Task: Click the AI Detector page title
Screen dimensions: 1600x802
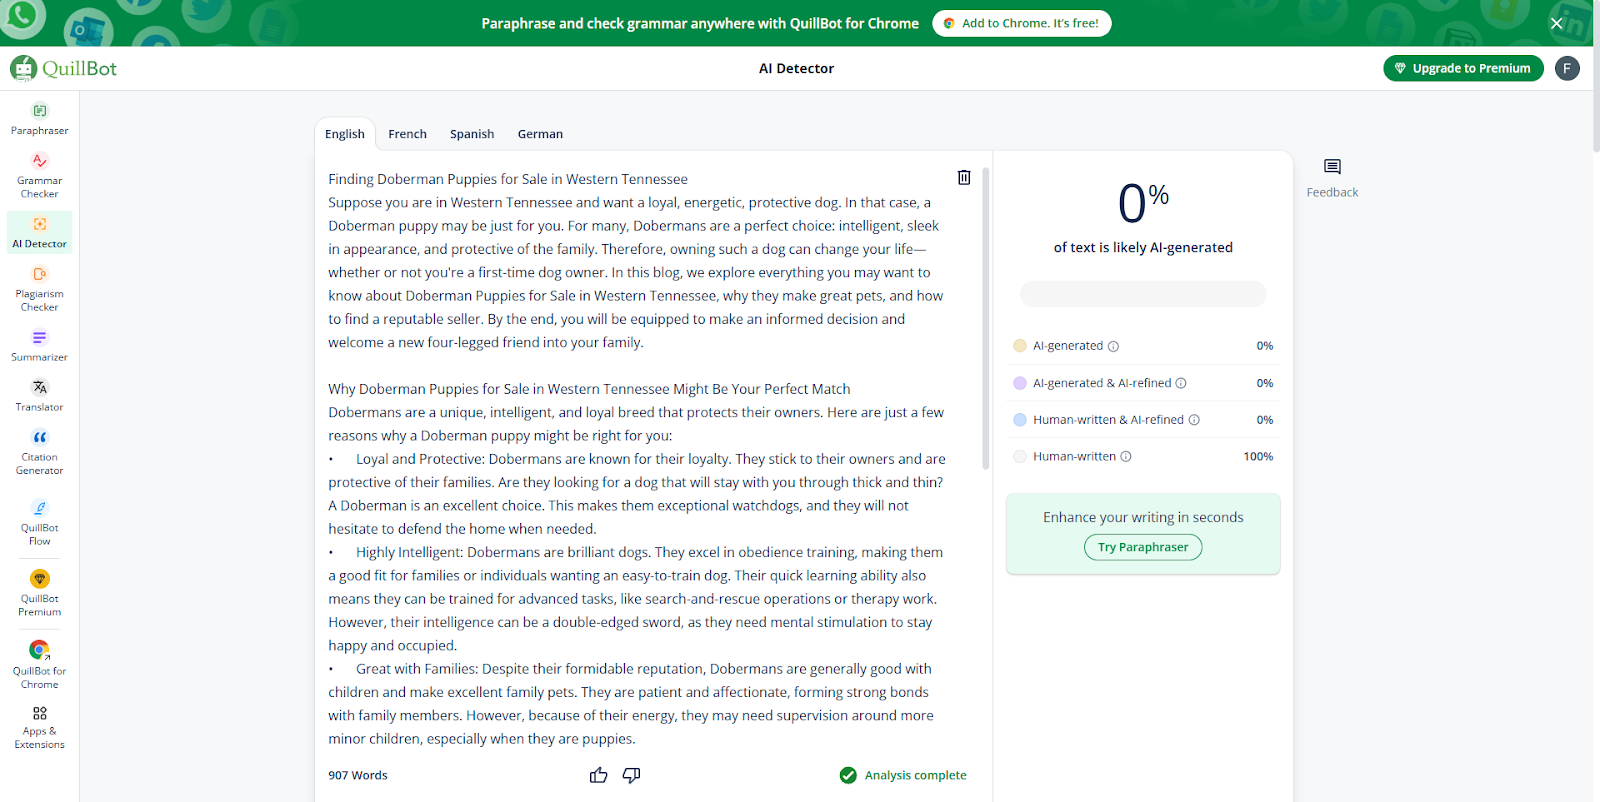Action: point(796,68)
